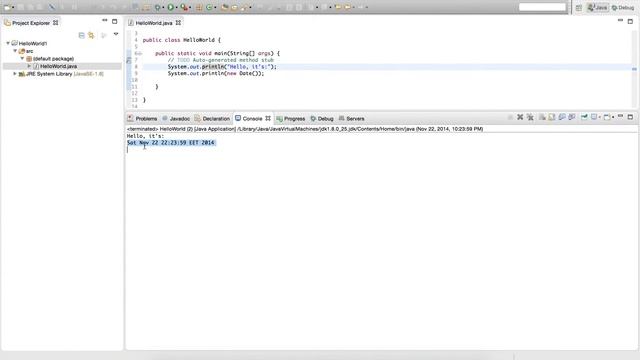The image size is (640, 360).
Task: Click the Debug bug icon in toolbar
Action: click(x=157, y=7)
